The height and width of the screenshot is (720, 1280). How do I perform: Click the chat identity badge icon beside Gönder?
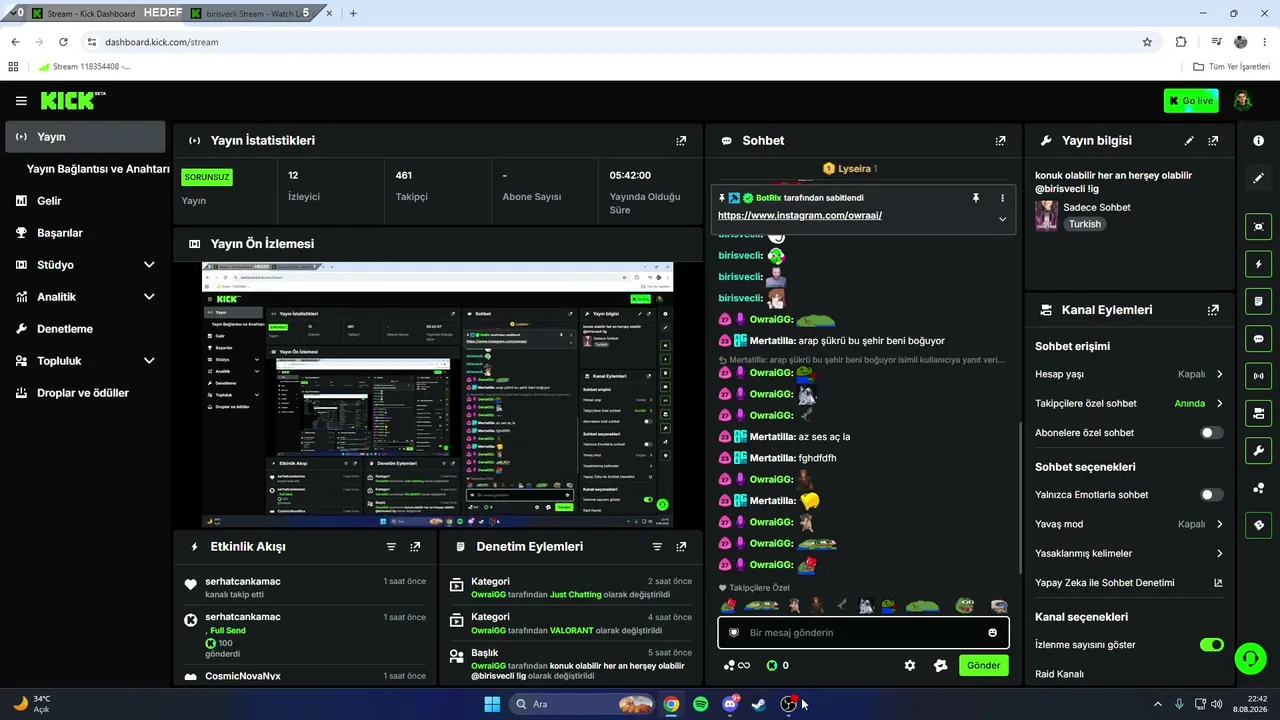pos(940,665)
